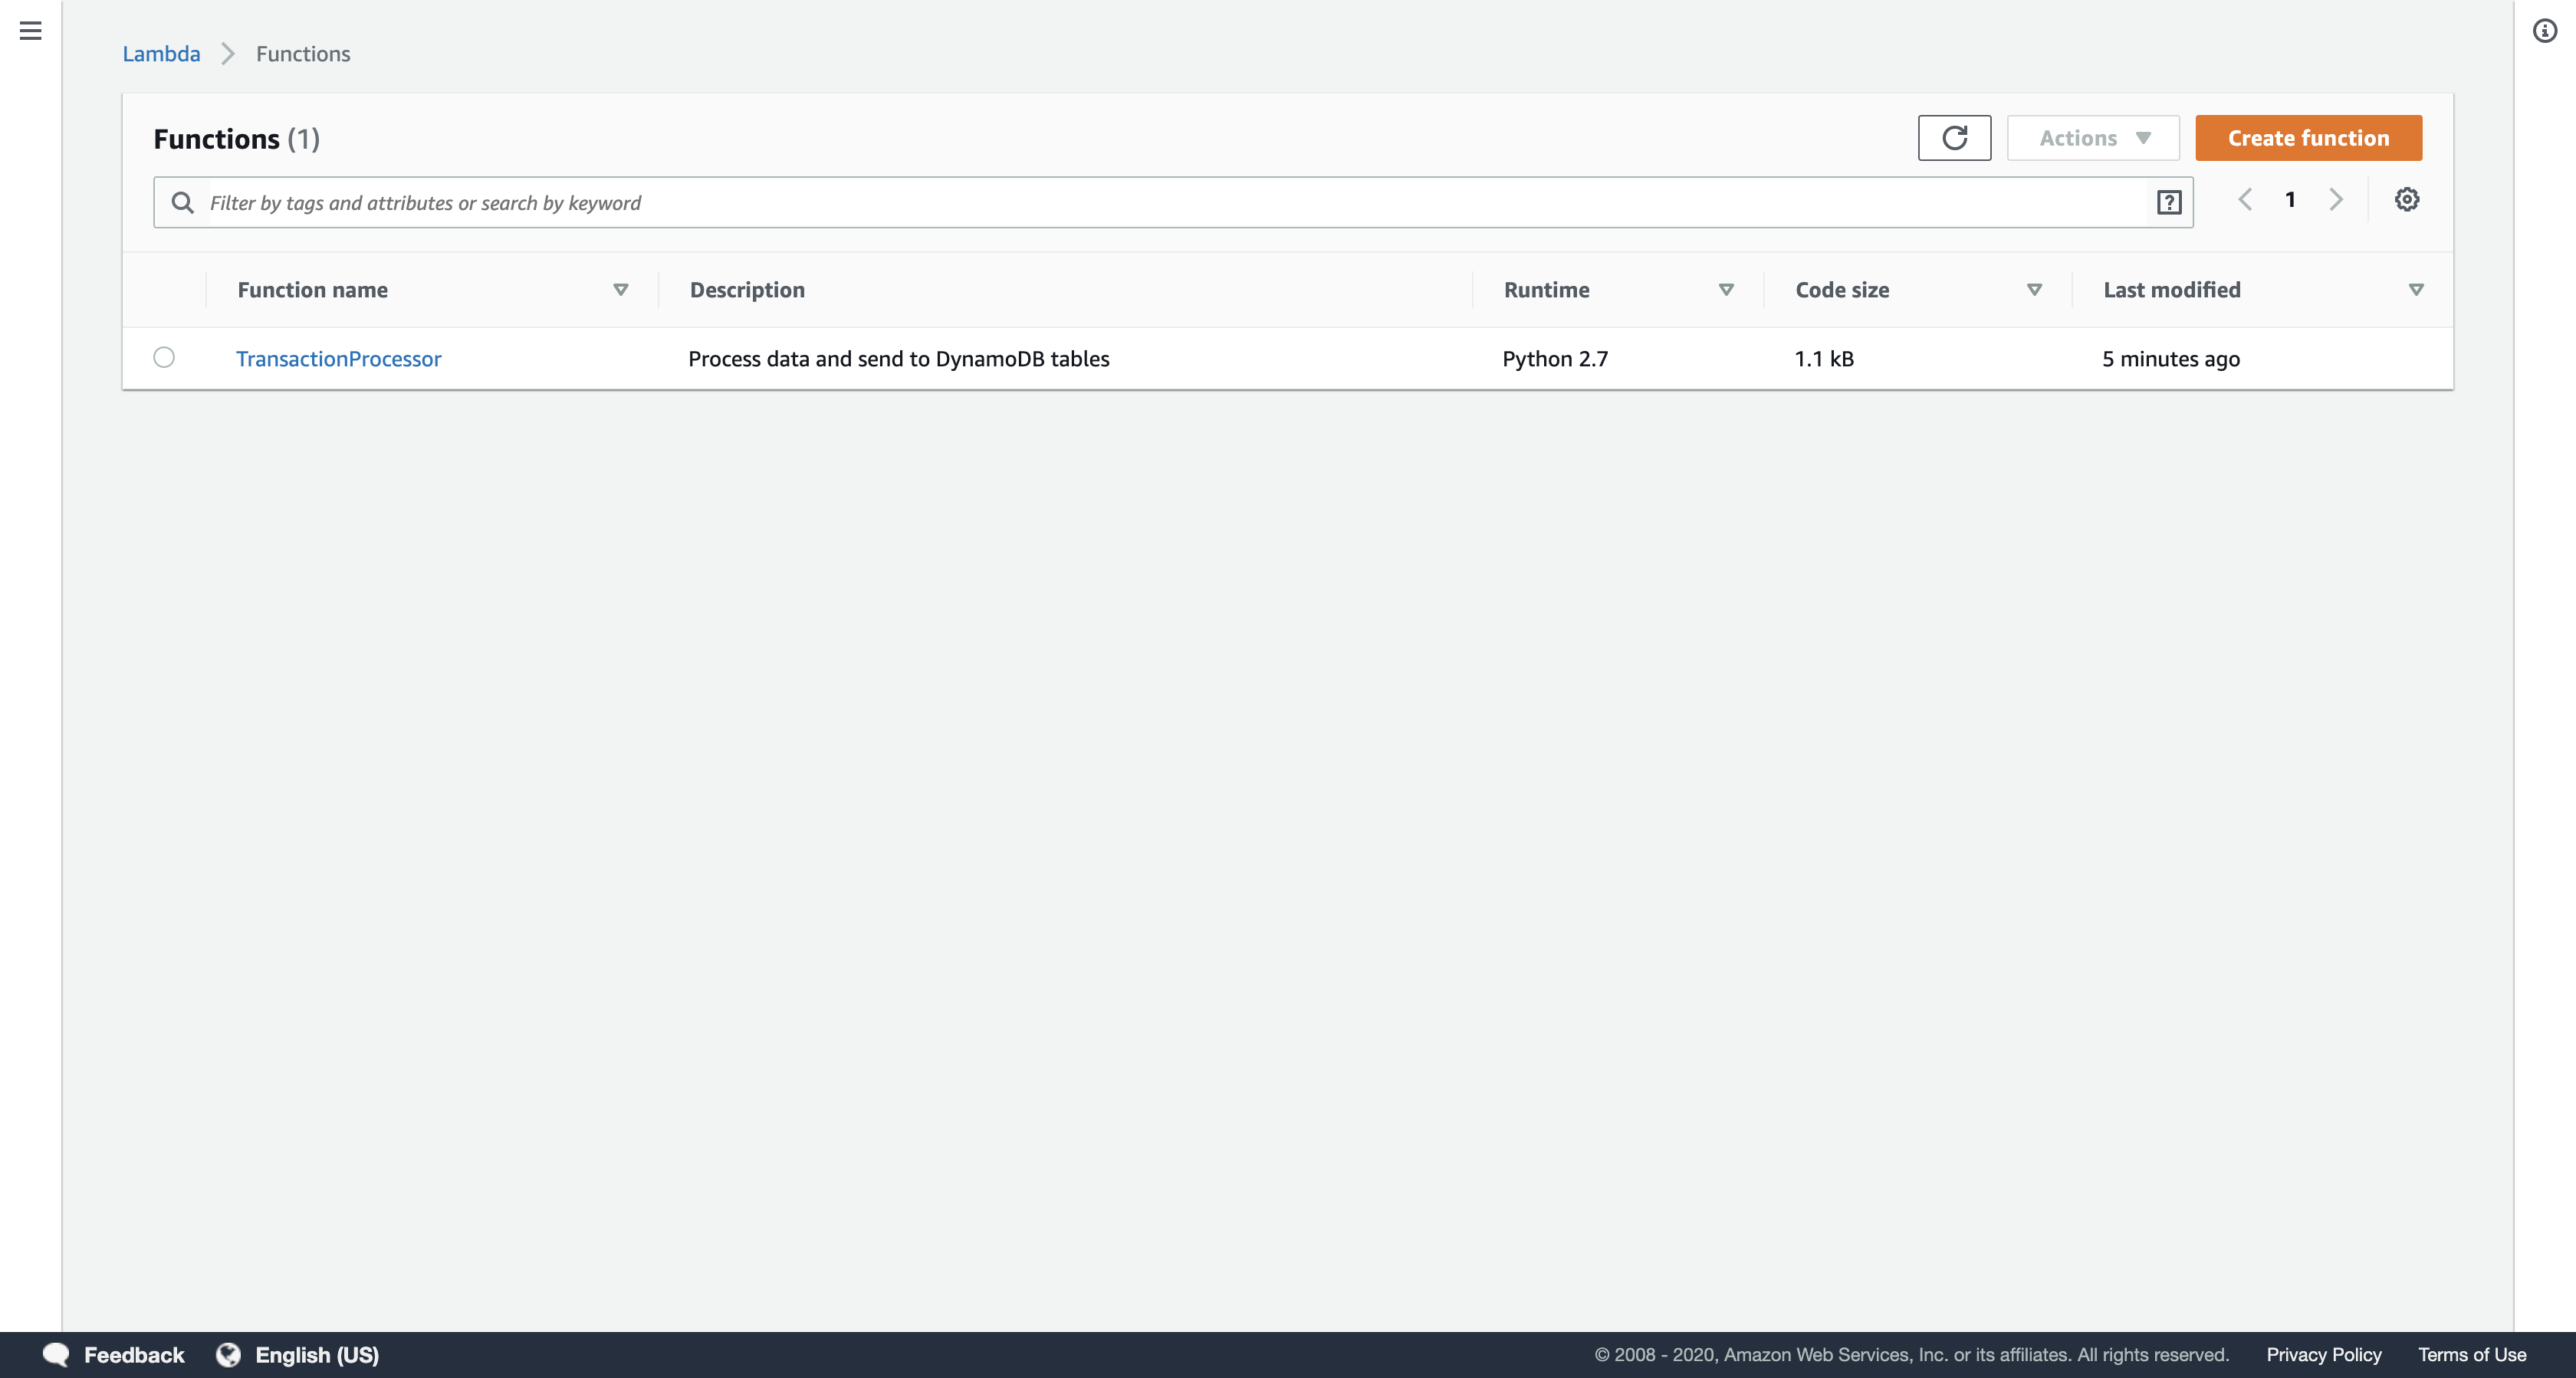This screenshot has width=2576, height=1378.
Task: Refresh the functions list
Action: [x=1954, y=138]
